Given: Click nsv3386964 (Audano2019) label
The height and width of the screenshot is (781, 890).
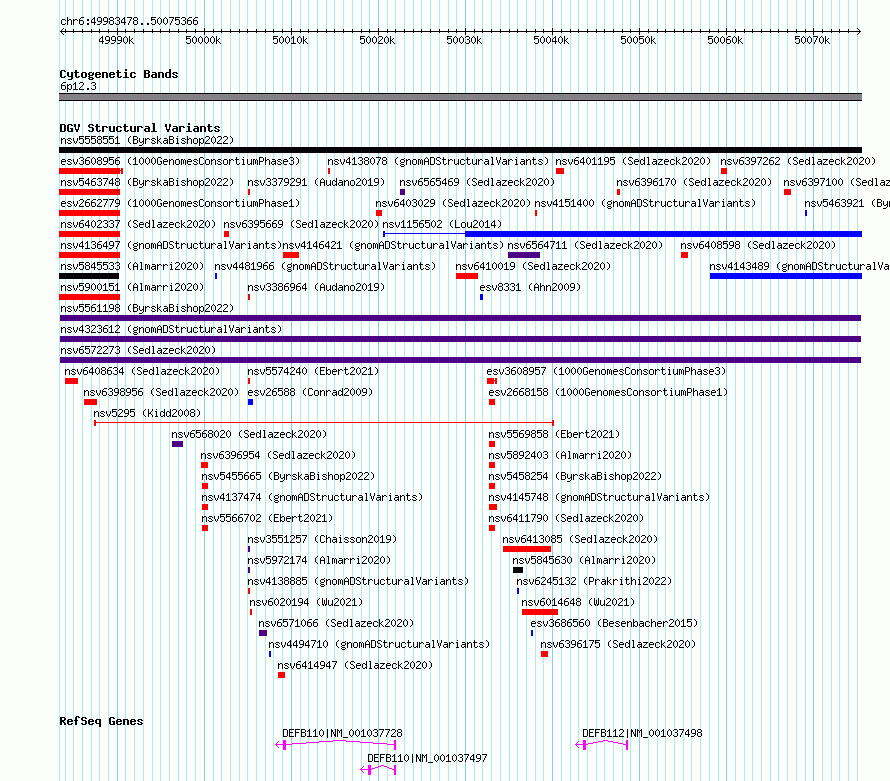Looking at the screenshot, I should click(316, 287).
